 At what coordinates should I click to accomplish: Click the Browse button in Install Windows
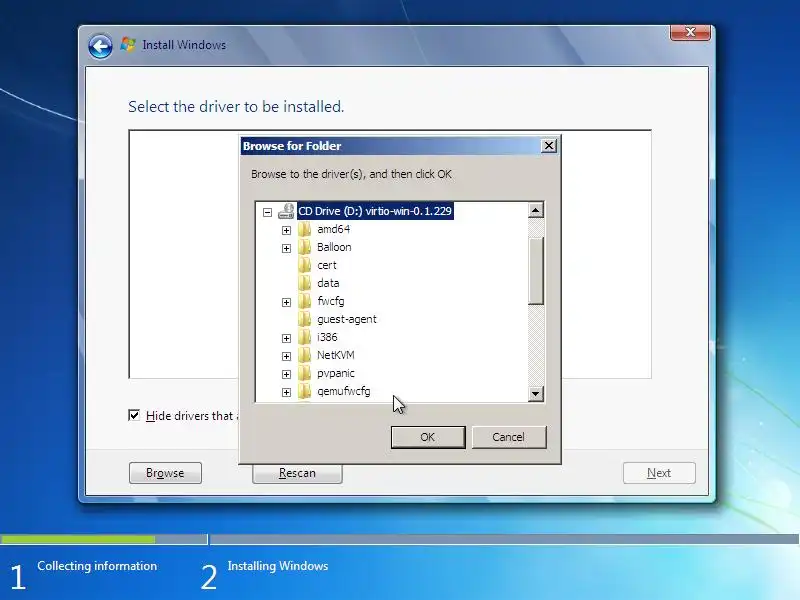pos(165,473)
